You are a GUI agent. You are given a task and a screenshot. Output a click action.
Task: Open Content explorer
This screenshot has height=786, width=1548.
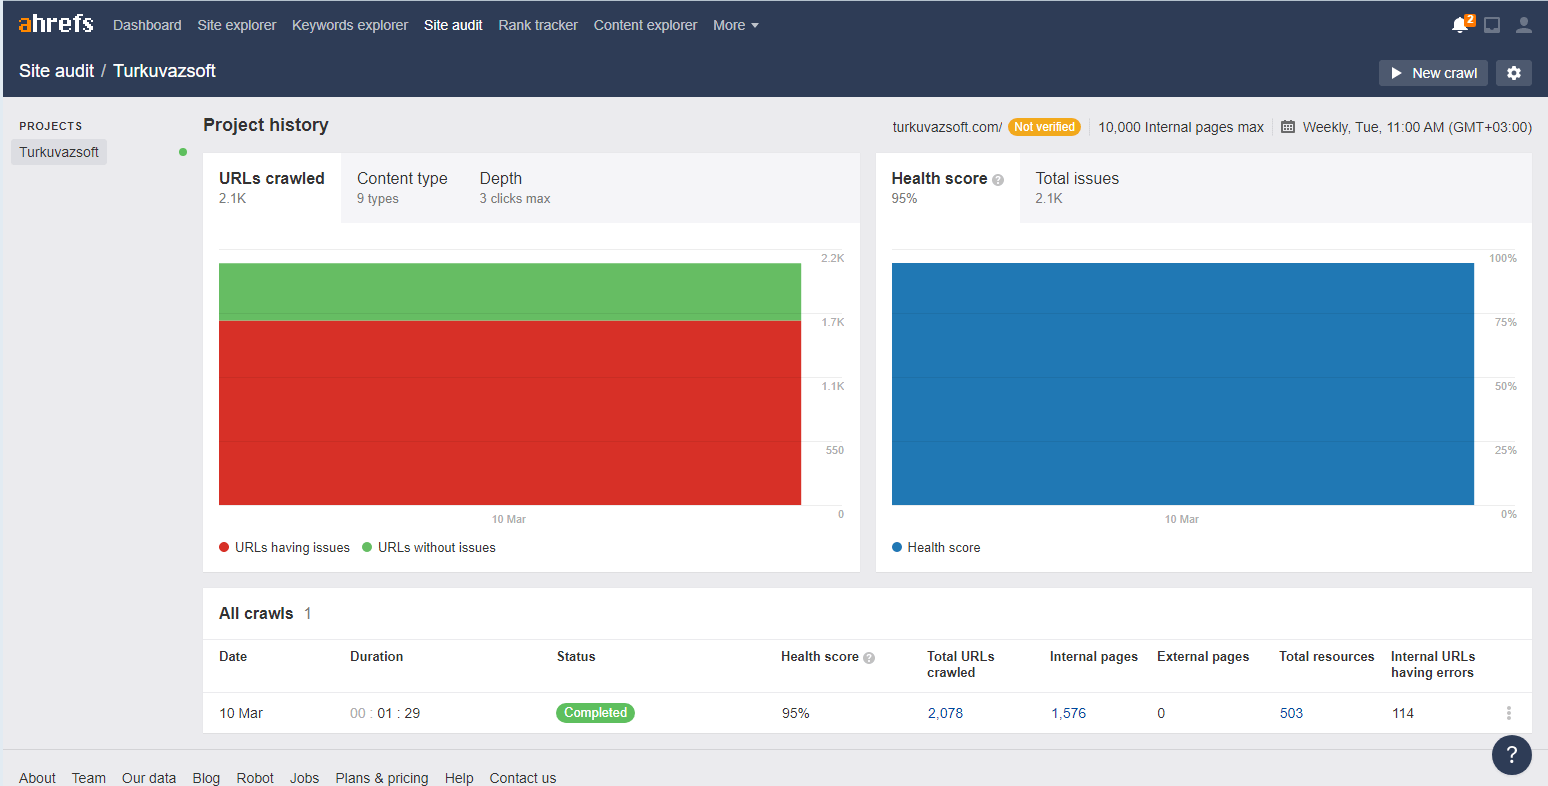pyautogui.click(x=645, y=25)
